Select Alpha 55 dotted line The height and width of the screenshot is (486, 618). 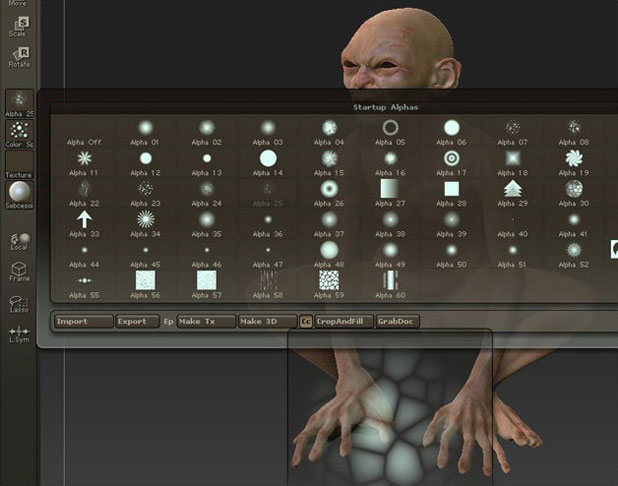[x=84, y=286]
